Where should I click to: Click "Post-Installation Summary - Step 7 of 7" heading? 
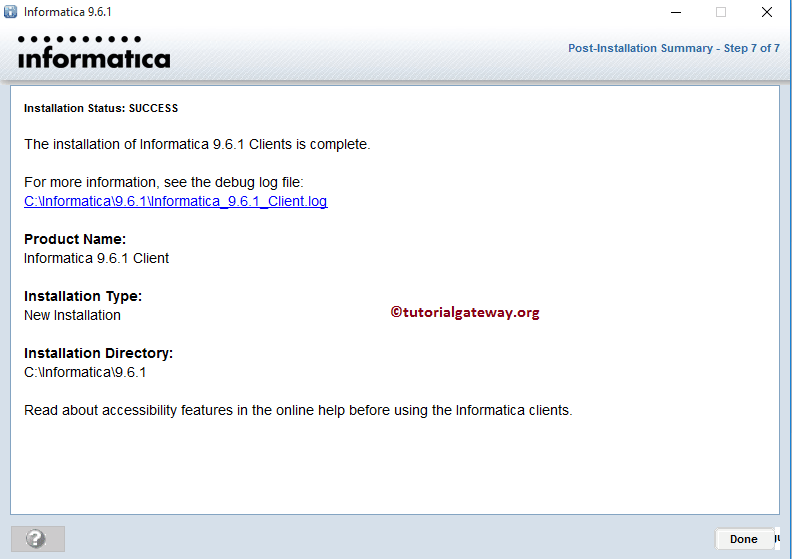pyautogui.click(x=674, y=48)
